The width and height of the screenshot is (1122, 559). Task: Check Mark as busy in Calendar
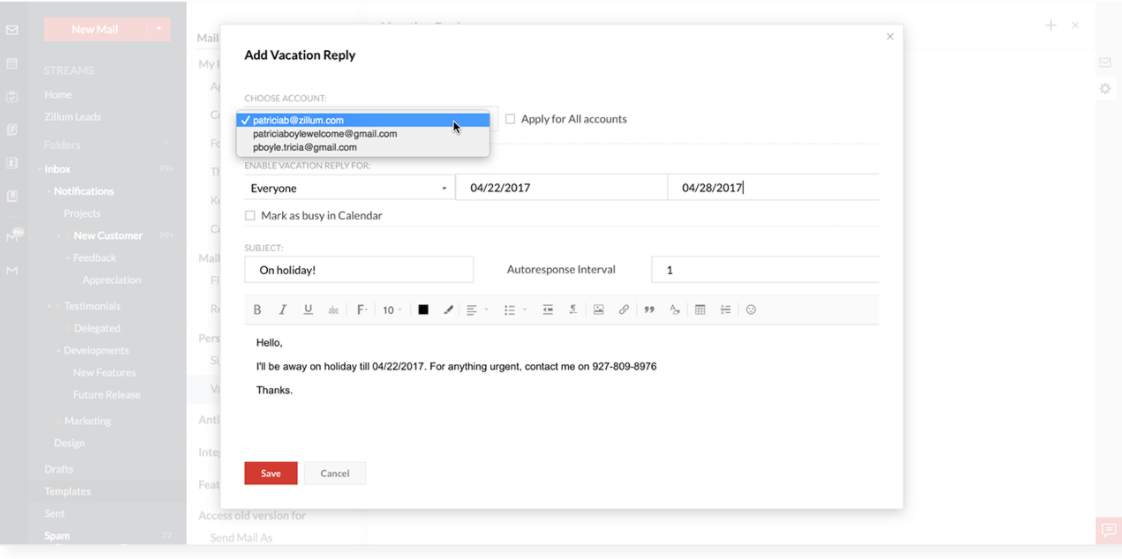(x=250, y=215)
